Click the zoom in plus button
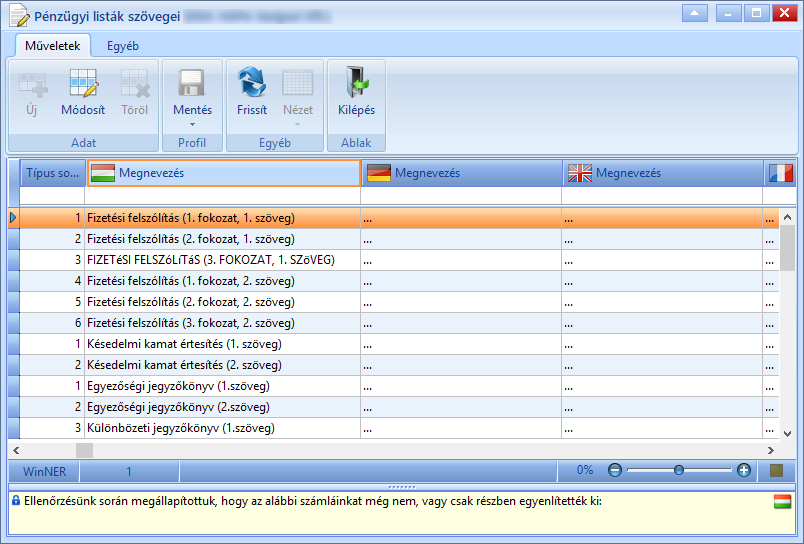This screenshot has height=544, width=804. [x=743, y=470]
